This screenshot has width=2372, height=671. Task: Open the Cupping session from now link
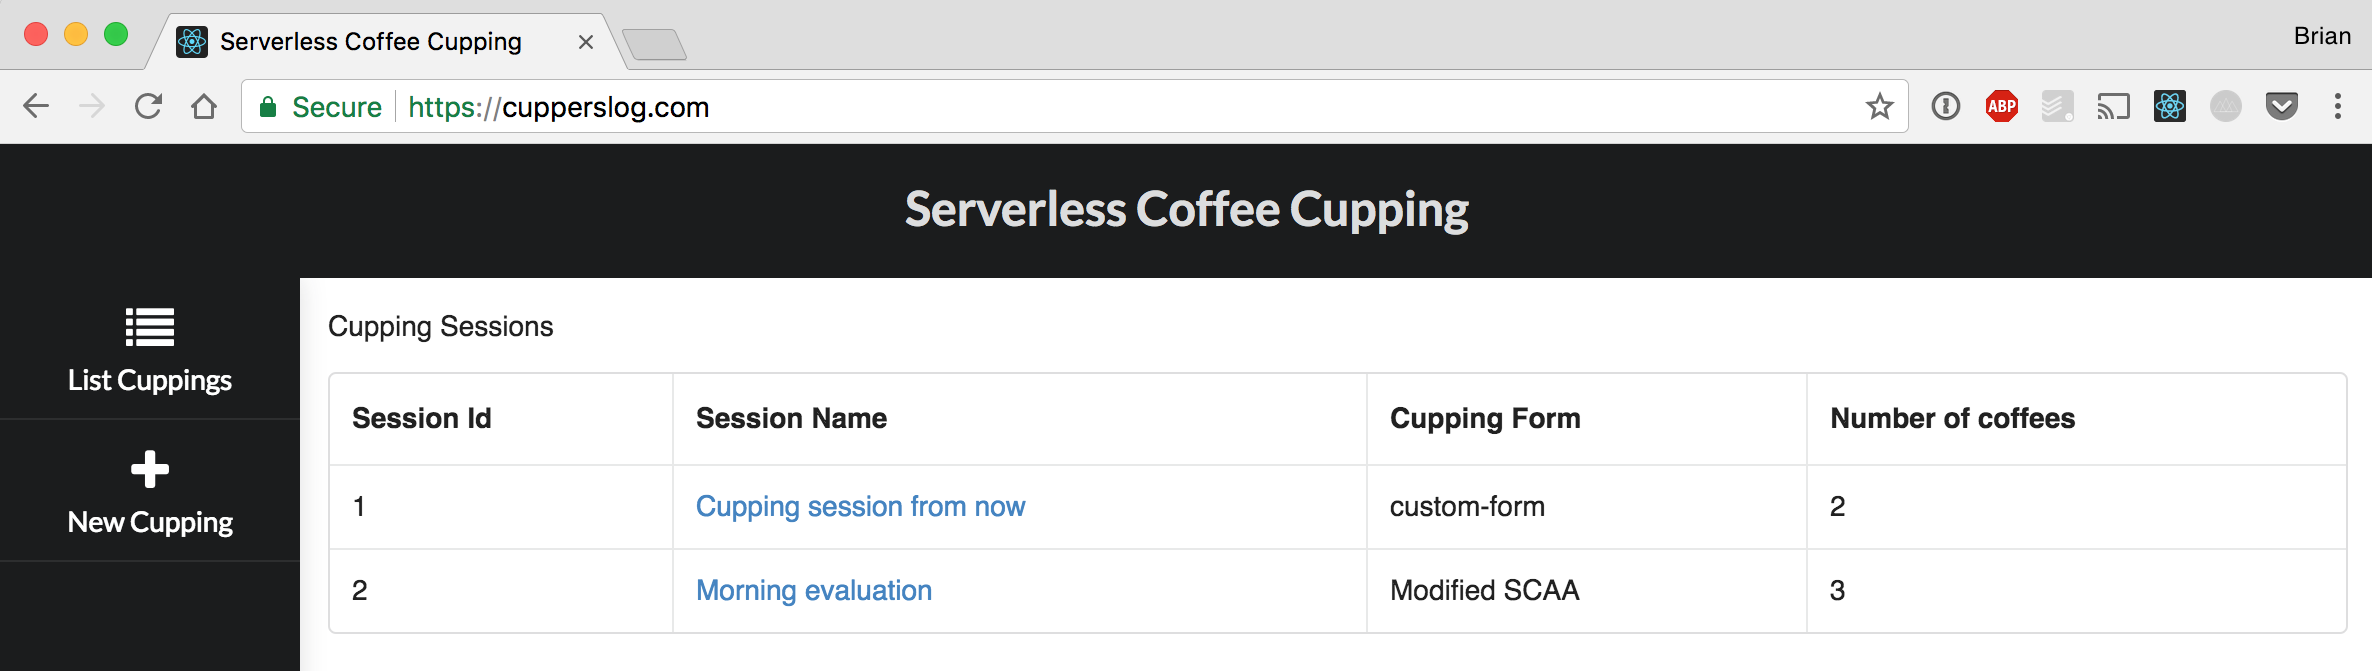pyautogui.click(x=861, y=507)
